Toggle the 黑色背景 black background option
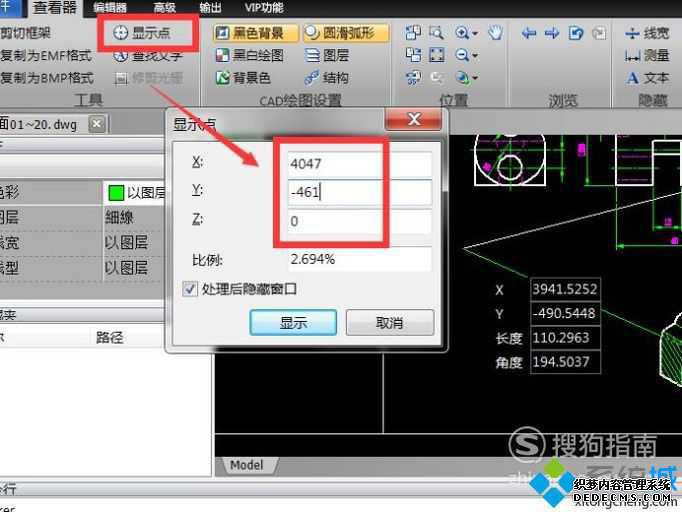The height and width of the screenshot is (512, 682). coord(255,33)
